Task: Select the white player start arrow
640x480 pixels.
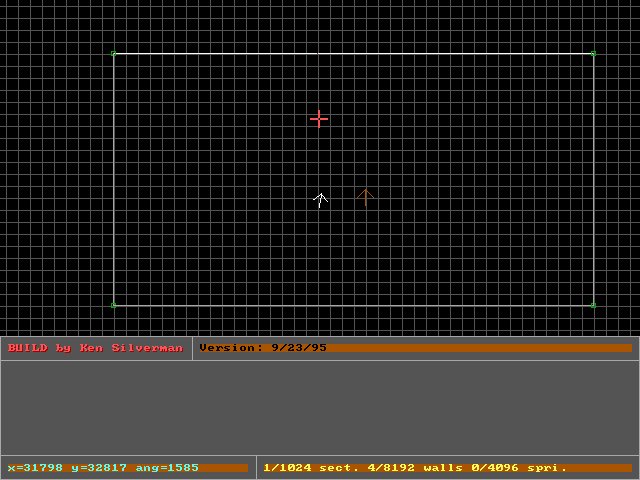Action: click(320, 200)
